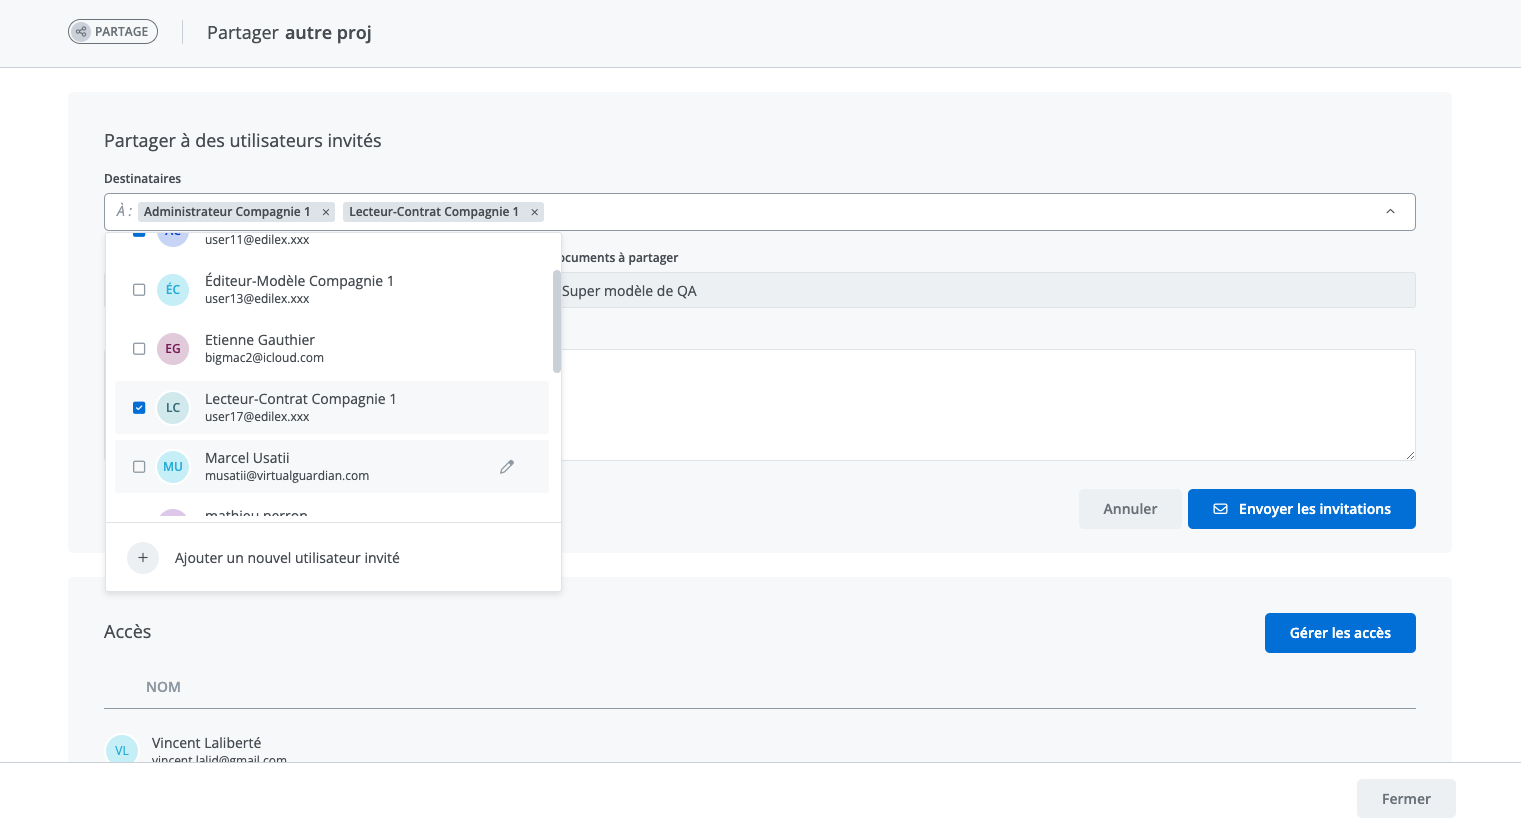The width and height of the screenshot is (1521, 830).
Task: Click the recipient list scrollbar
Action: pos(557,320)
